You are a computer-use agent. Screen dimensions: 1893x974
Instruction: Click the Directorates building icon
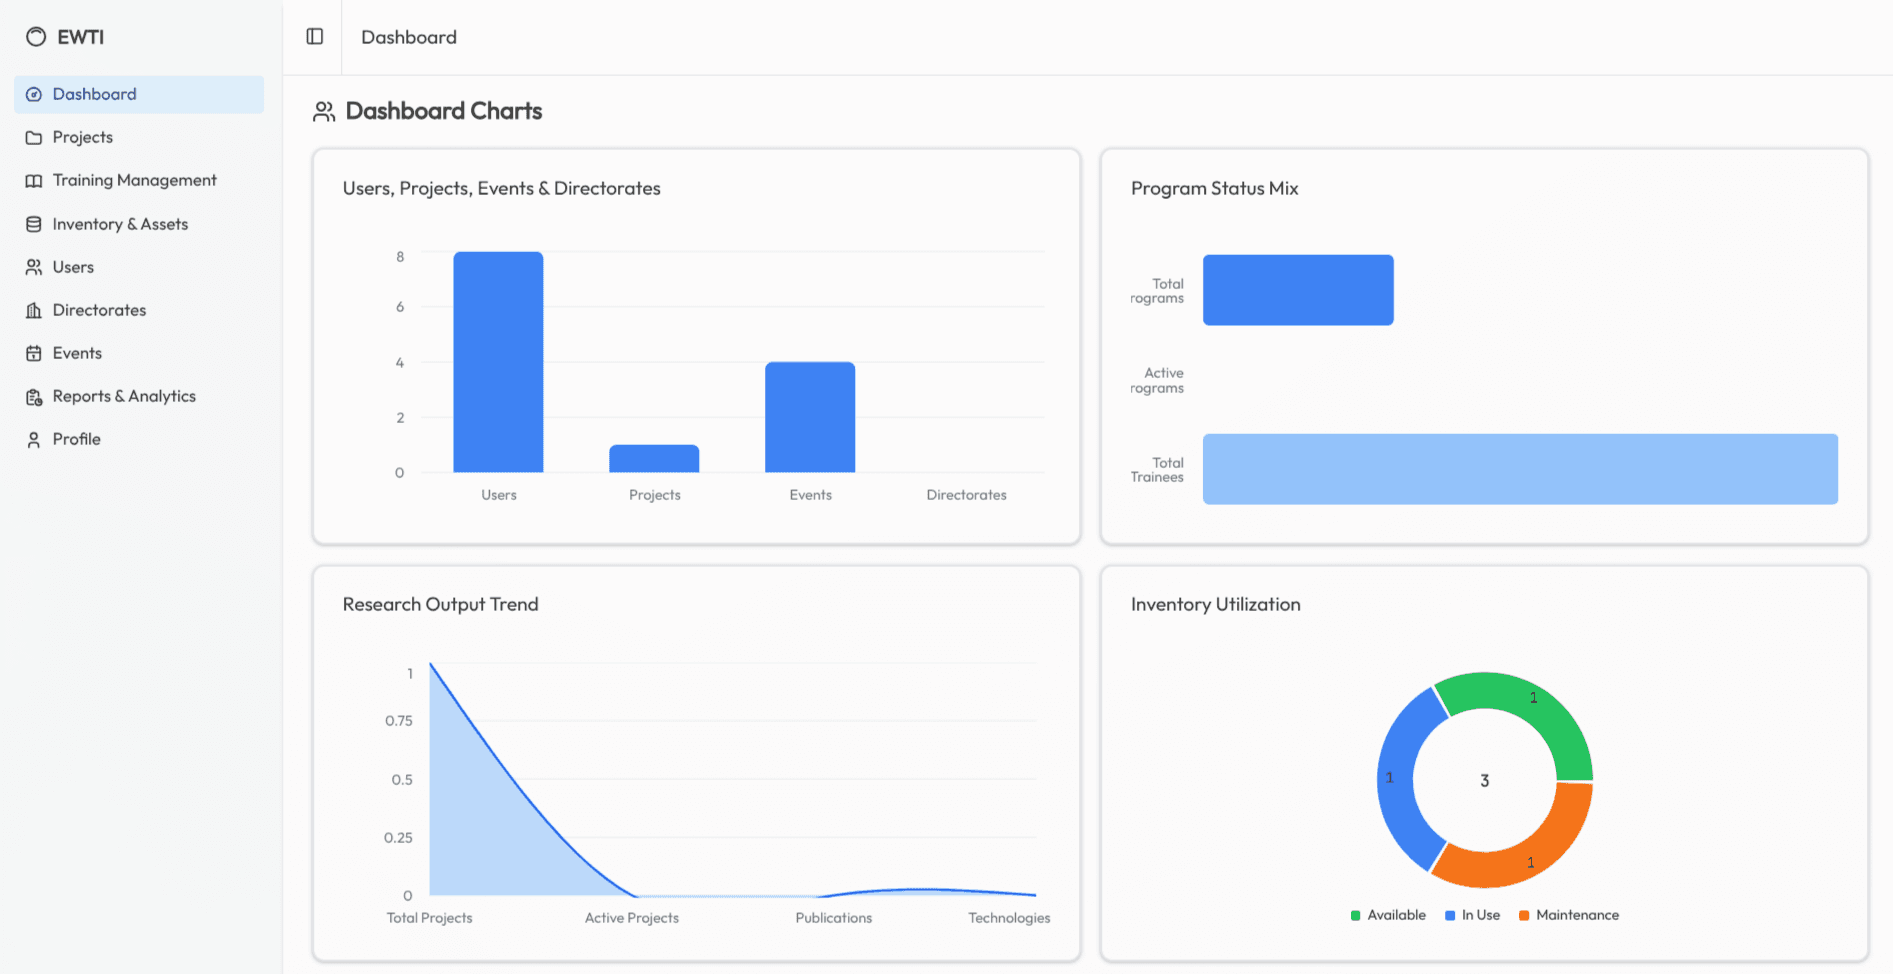[34, 311]
